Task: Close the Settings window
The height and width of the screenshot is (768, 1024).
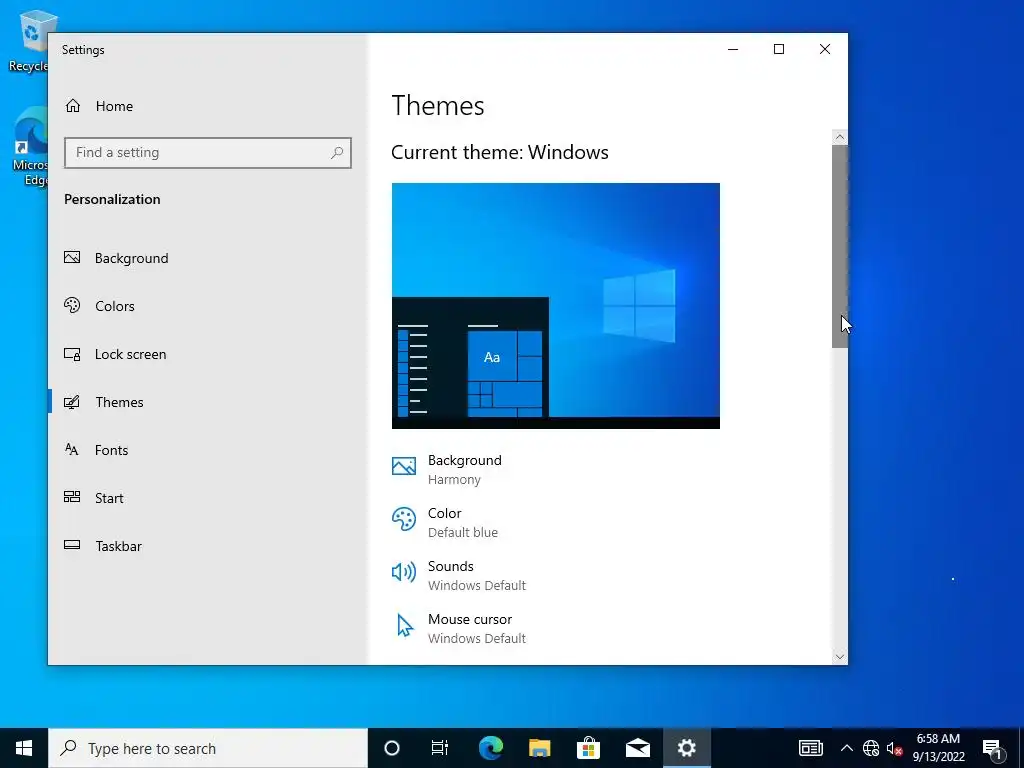Action: coord(825,50)
